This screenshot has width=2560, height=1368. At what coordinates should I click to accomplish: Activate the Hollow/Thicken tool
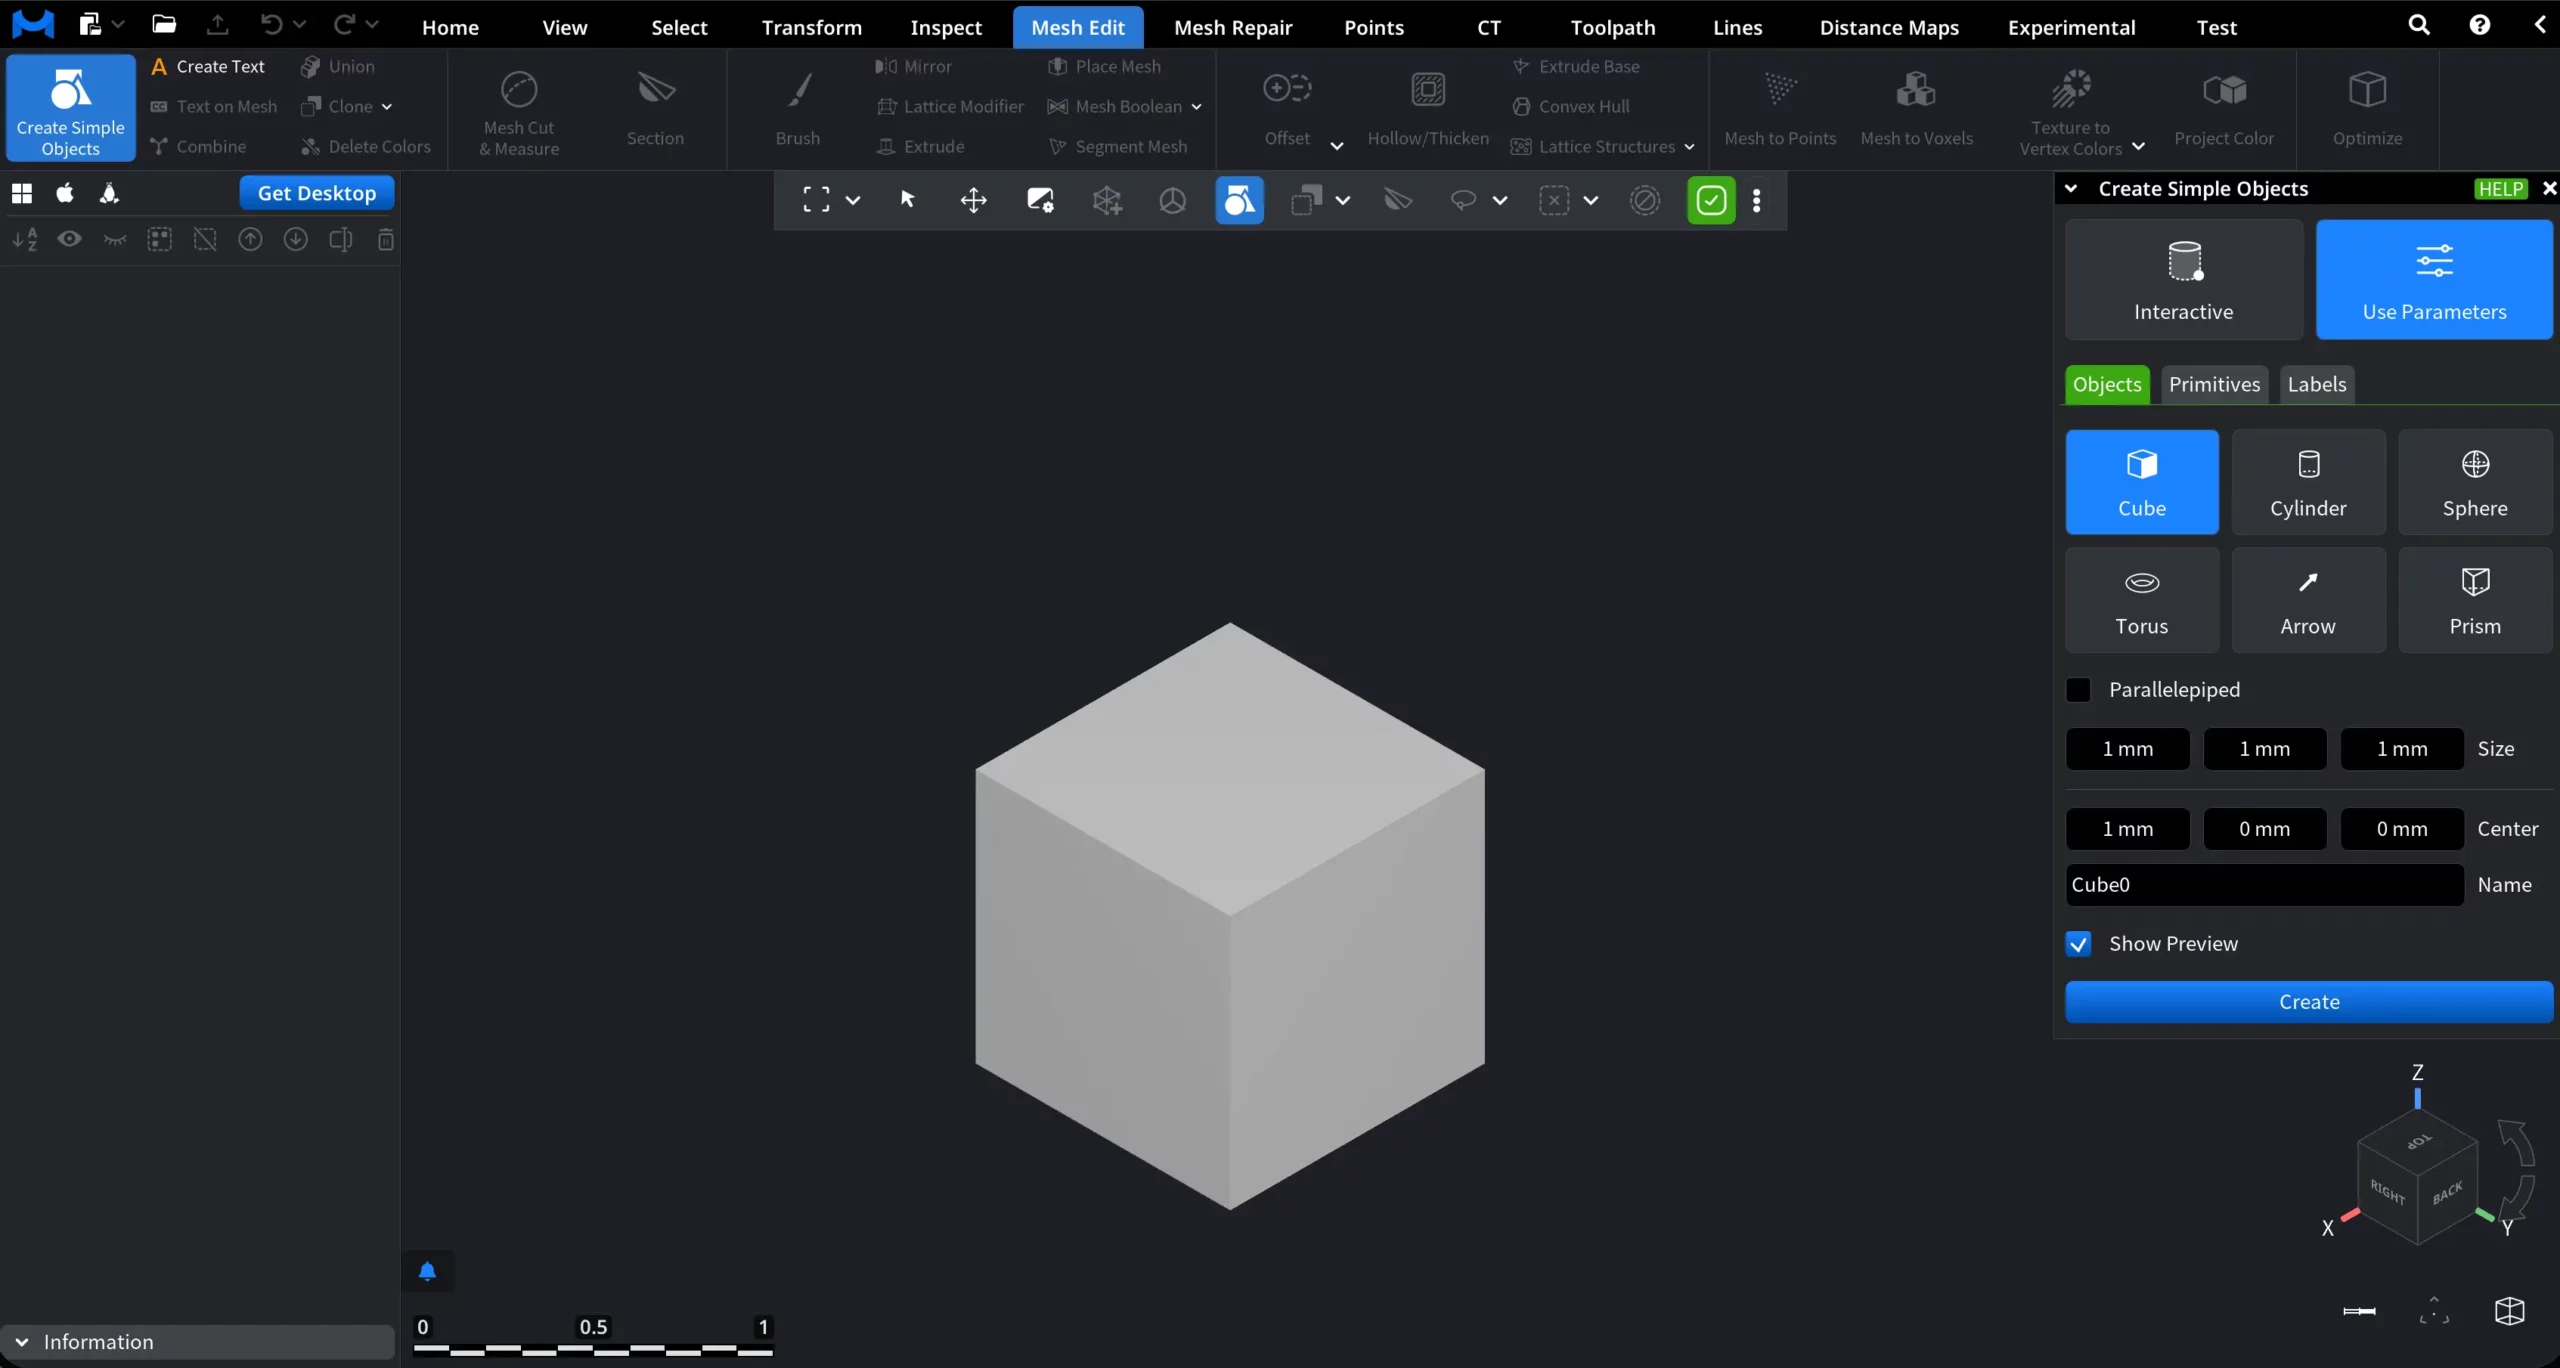(1427, 110)
